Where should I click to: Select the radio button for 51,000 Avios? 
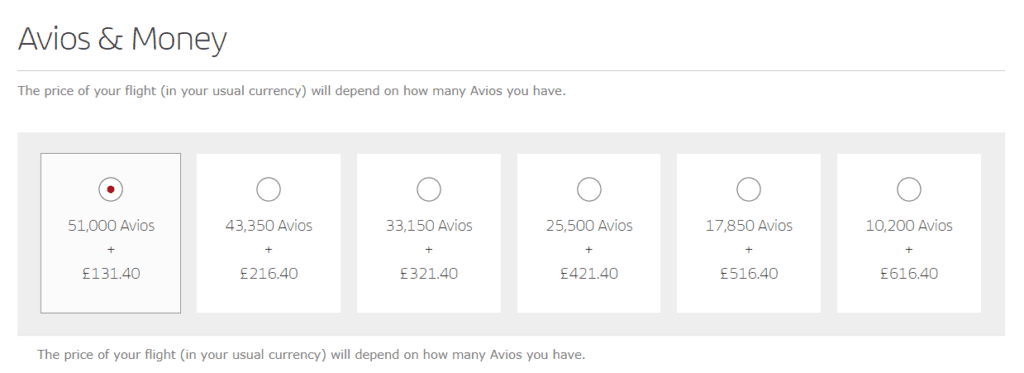coord(111,189)
